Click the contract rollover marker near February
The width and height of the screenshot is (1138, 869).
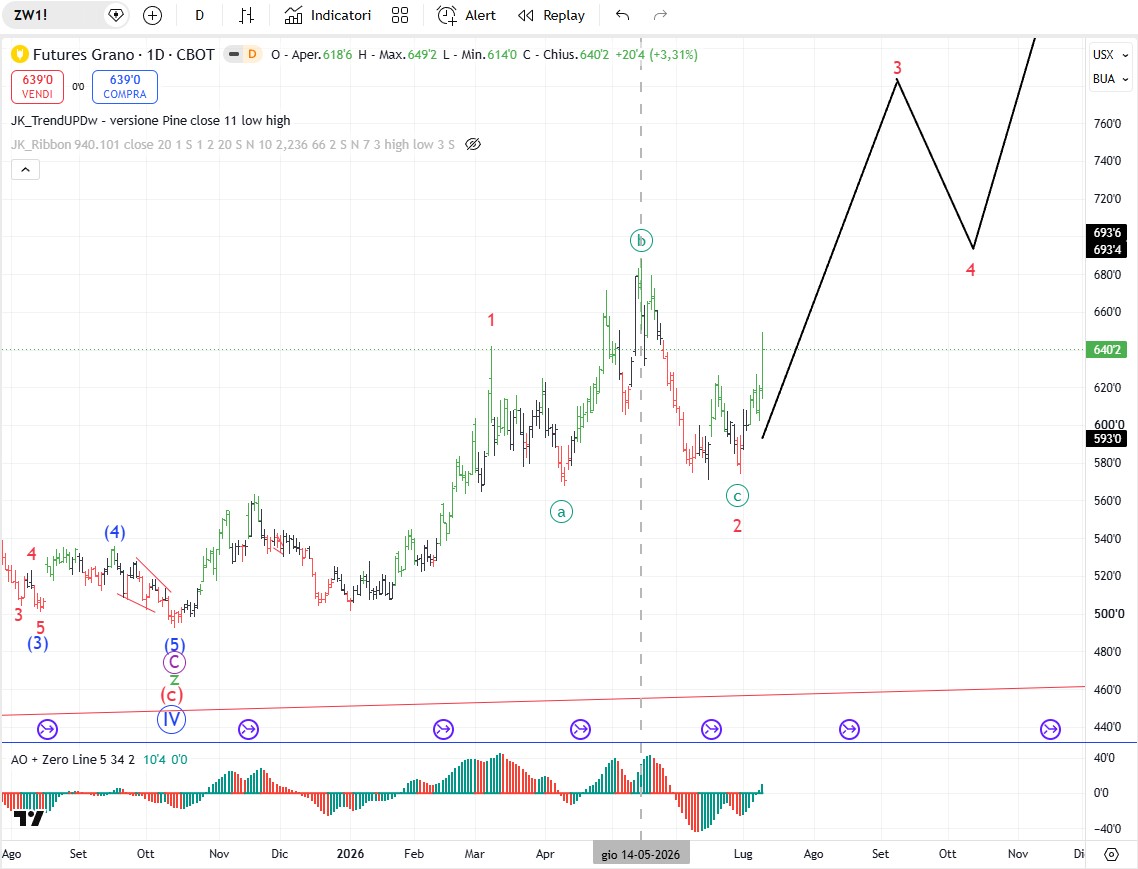[443, 730]
